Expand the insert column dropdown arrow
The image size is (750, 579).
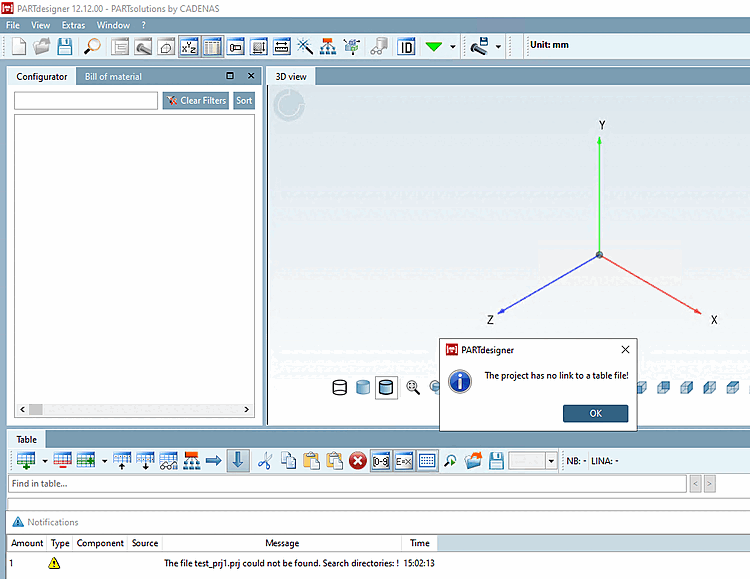pos(104,461)
